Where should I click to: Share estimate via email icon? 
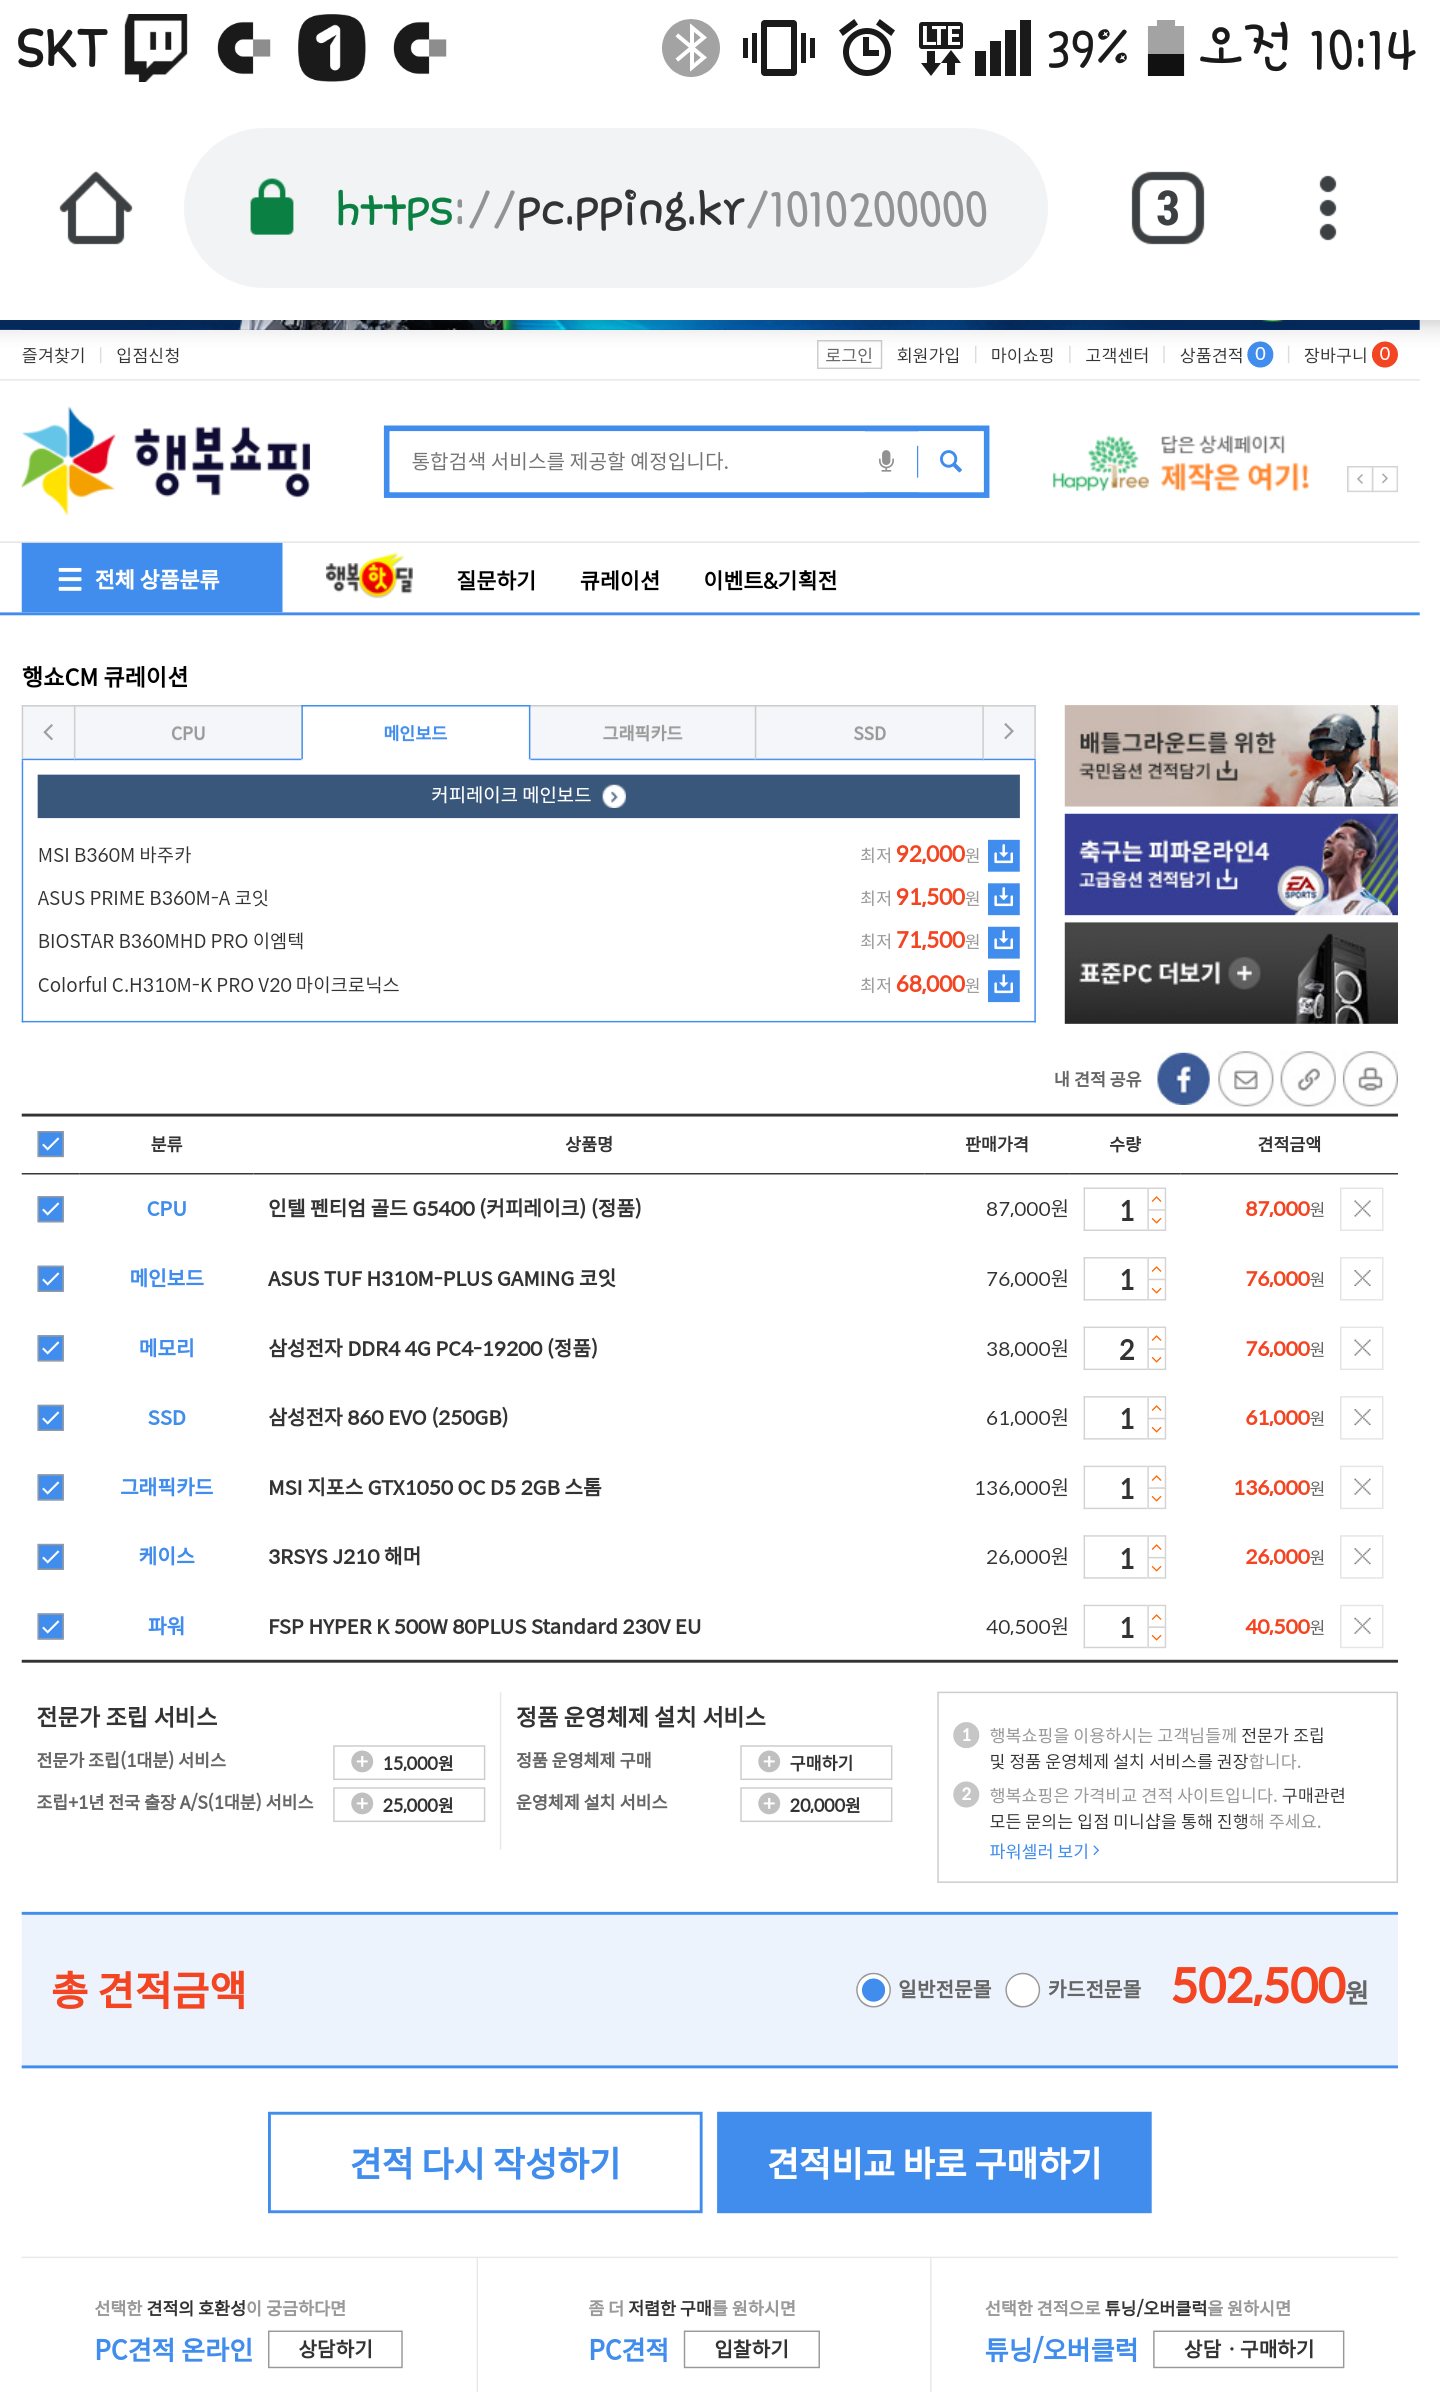[1246, 1079]
